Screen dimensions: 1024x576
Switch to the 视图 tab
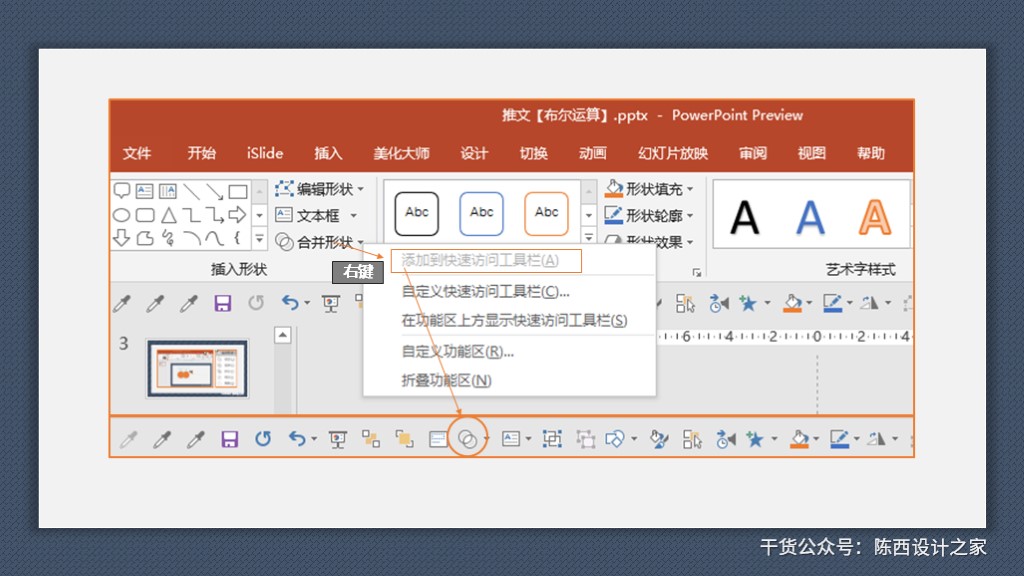(x=811, y=153)
